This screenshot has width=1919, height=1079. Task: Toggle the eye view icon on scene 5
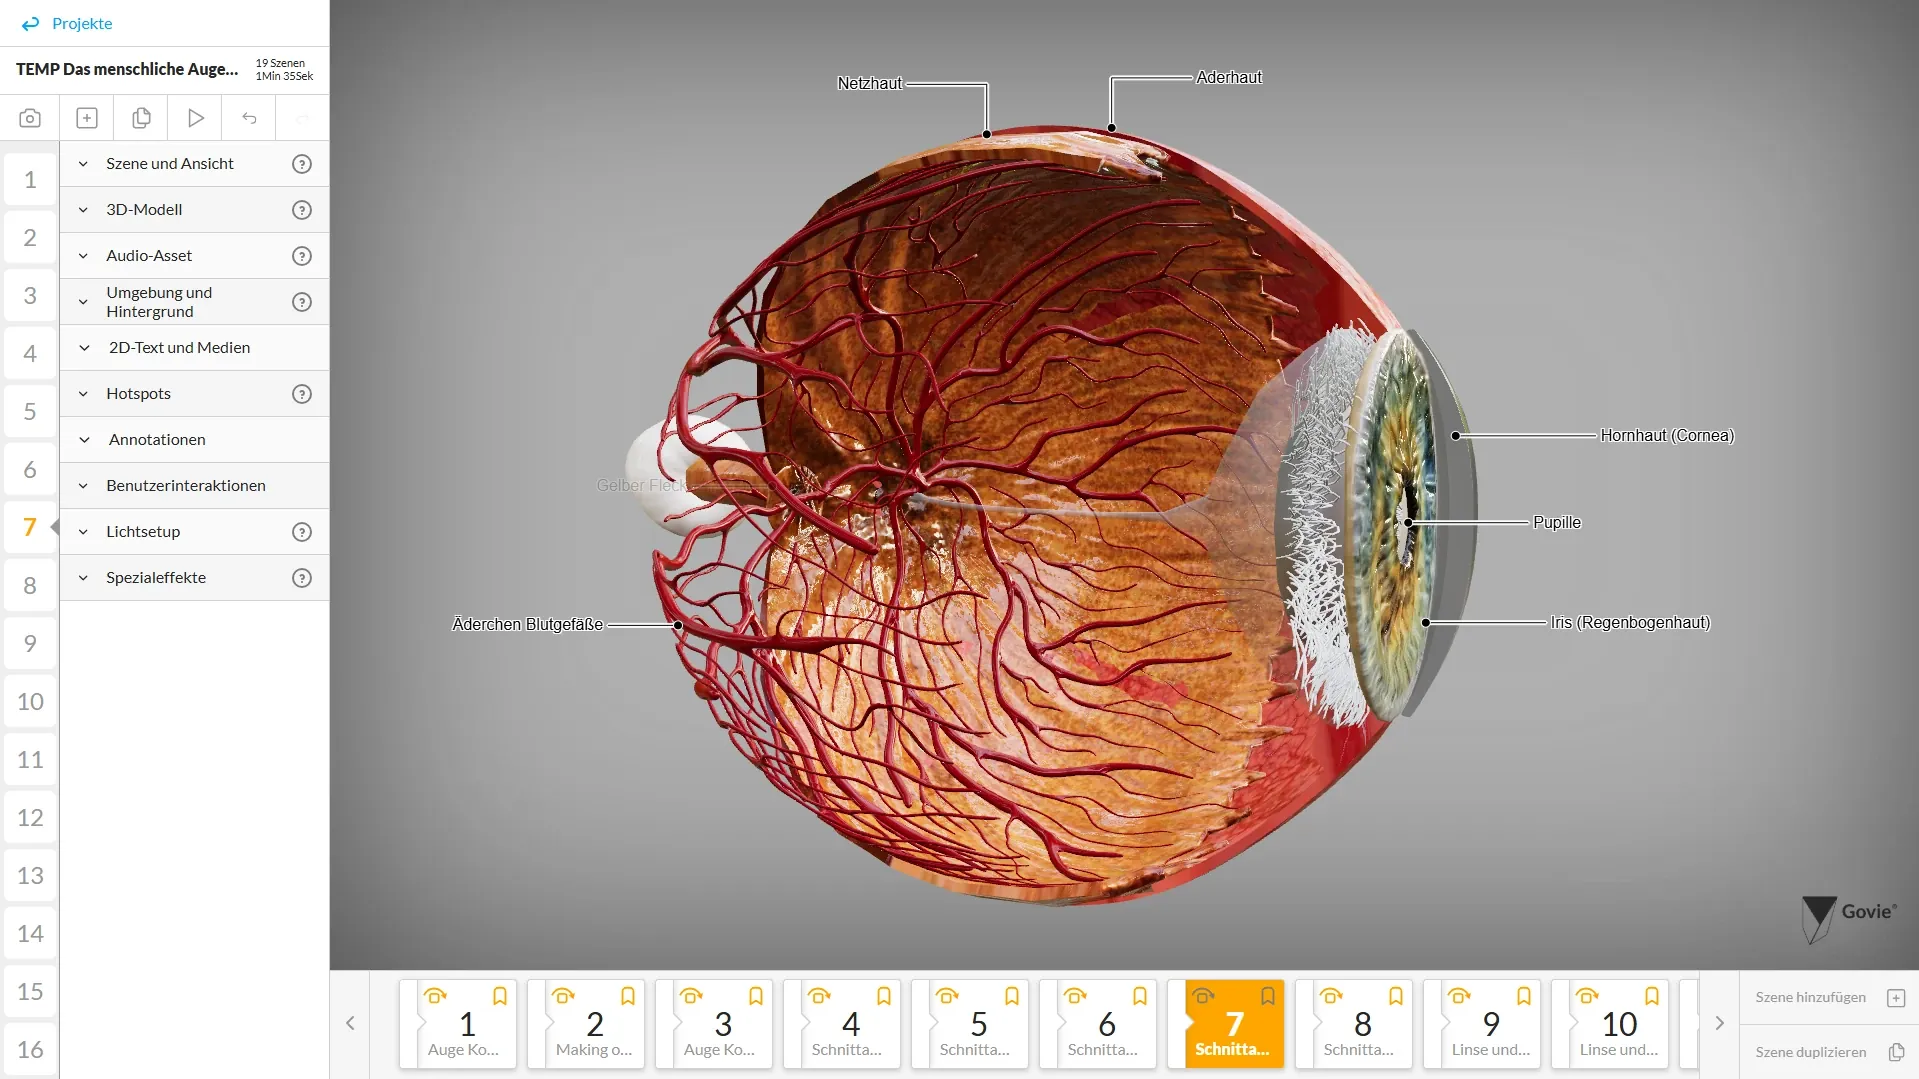(947, 996)
